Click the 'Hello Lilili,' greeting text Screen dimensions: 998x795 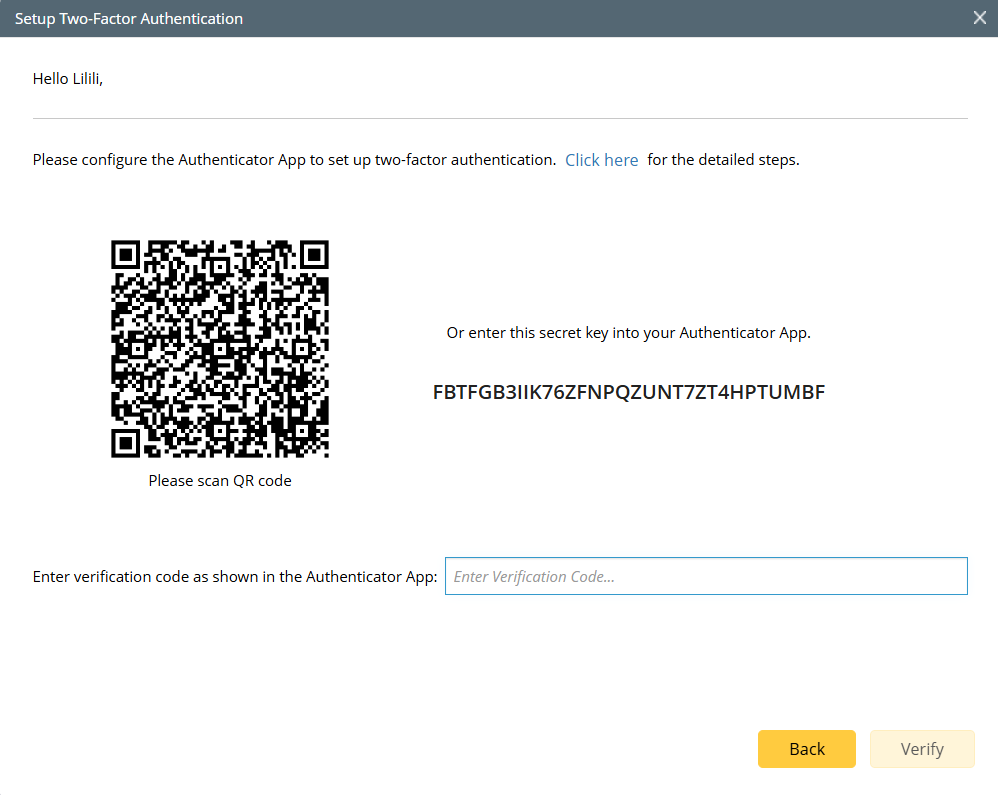[67, 79]
